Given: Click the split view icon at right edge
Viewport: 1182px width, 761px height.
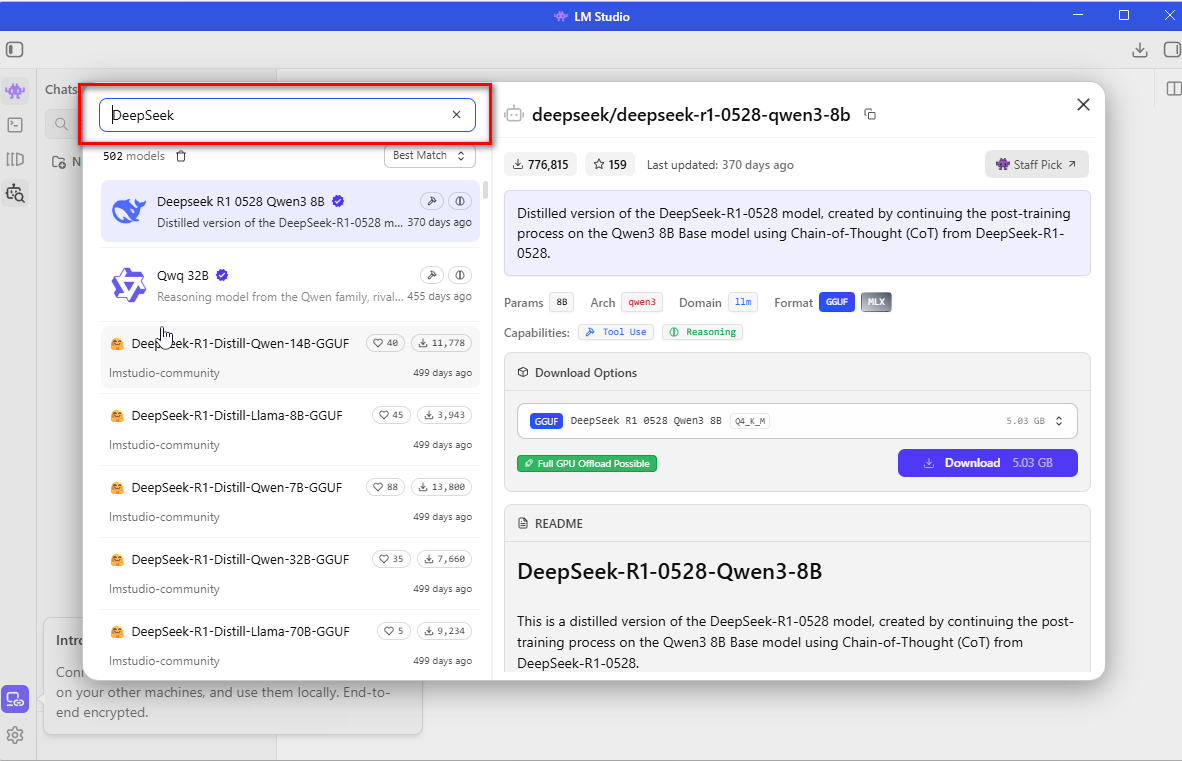Looking at the screenshot, I should 1173,89.
